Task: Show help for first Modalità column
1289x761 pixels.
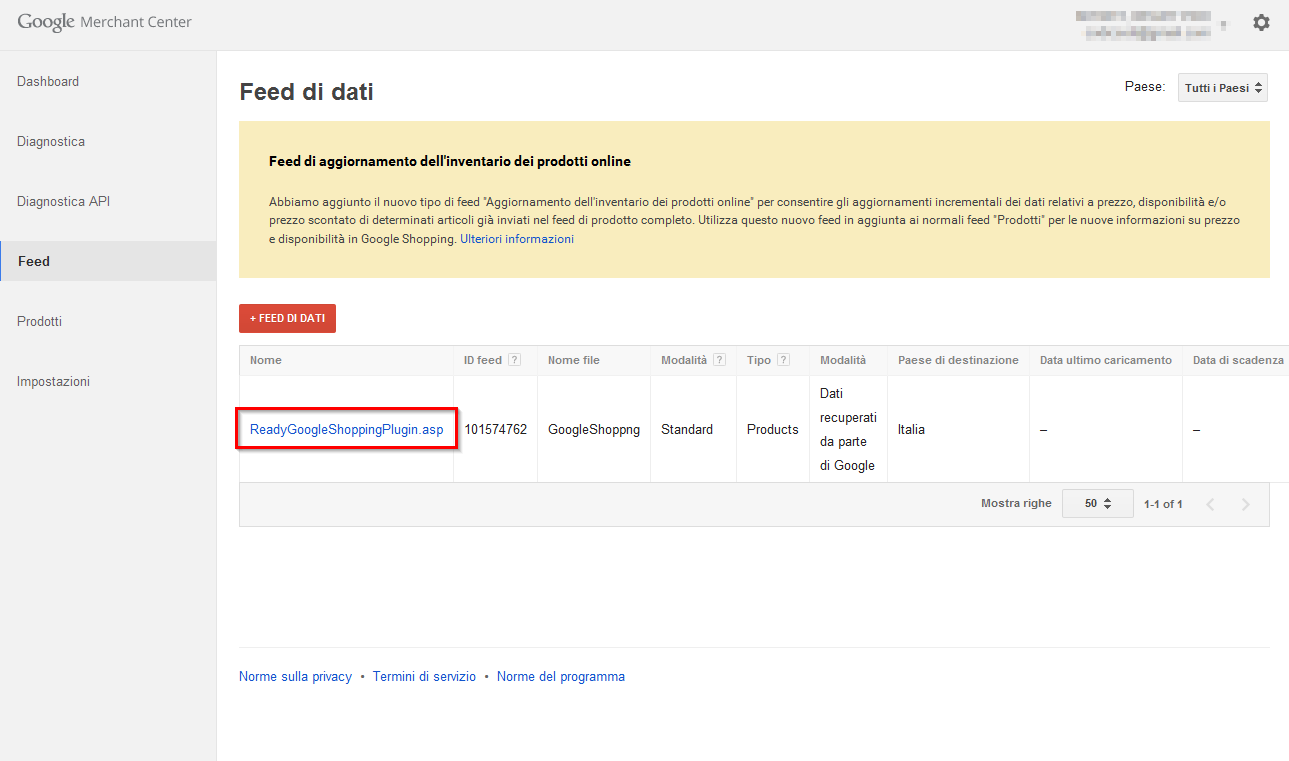Action: [x=719, y=360]
